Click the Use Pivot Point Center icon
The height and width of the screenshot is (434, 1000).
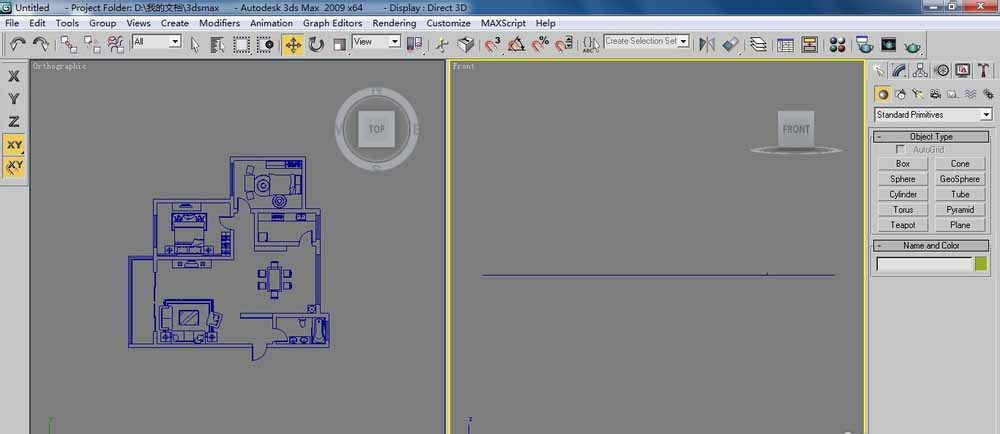415,44
